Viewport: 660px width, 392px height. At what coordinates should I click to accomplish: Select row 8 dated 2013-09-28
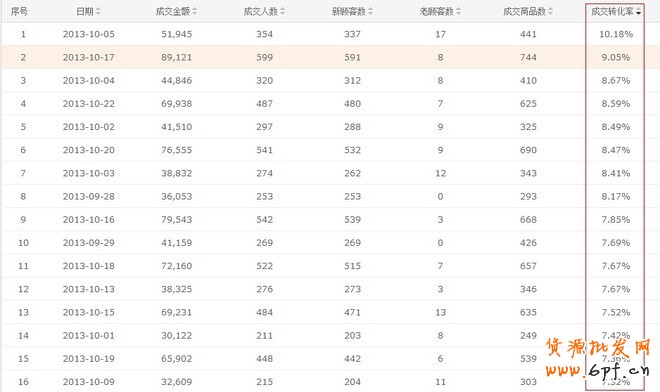point(330,196)
